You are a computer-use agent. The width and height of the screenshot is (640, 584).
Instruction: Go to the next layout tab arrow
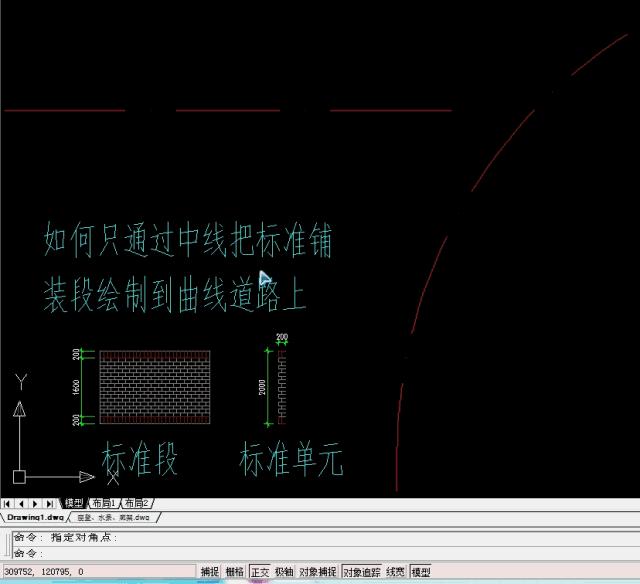point(36,504)
